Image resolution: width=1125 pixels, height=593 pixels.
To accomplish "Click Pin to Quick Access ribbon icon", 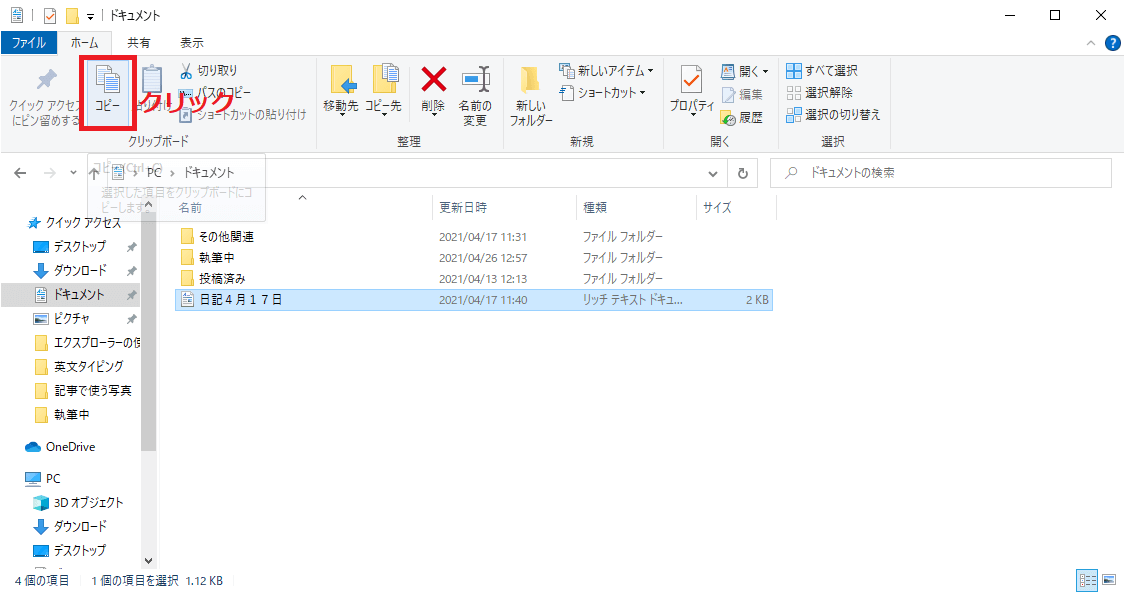I will click(x=47, y=80).
